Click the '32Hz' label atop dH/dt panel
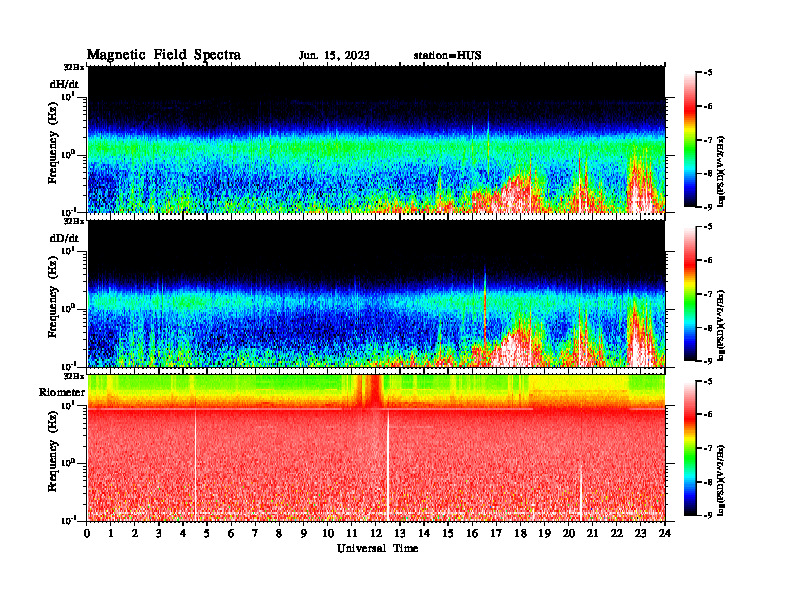 tap(74, 67)
